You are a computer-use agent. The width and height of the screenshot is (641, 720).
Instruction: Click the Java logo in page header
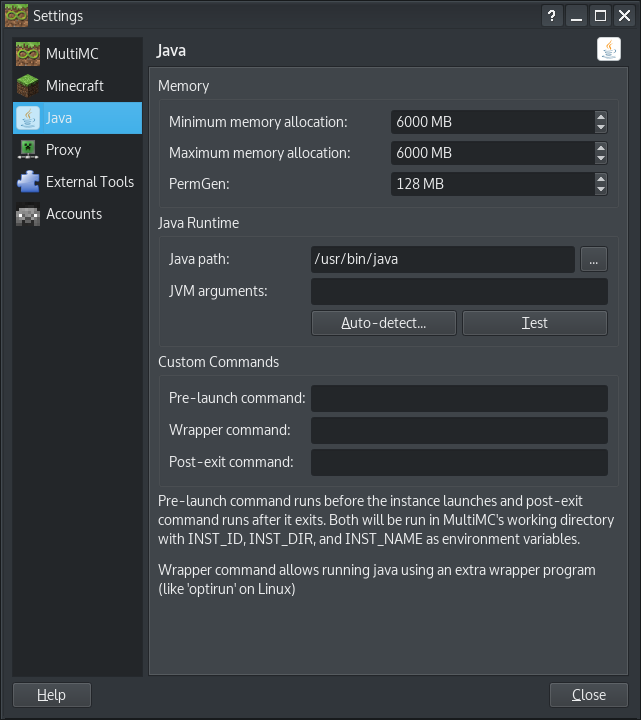609,49
